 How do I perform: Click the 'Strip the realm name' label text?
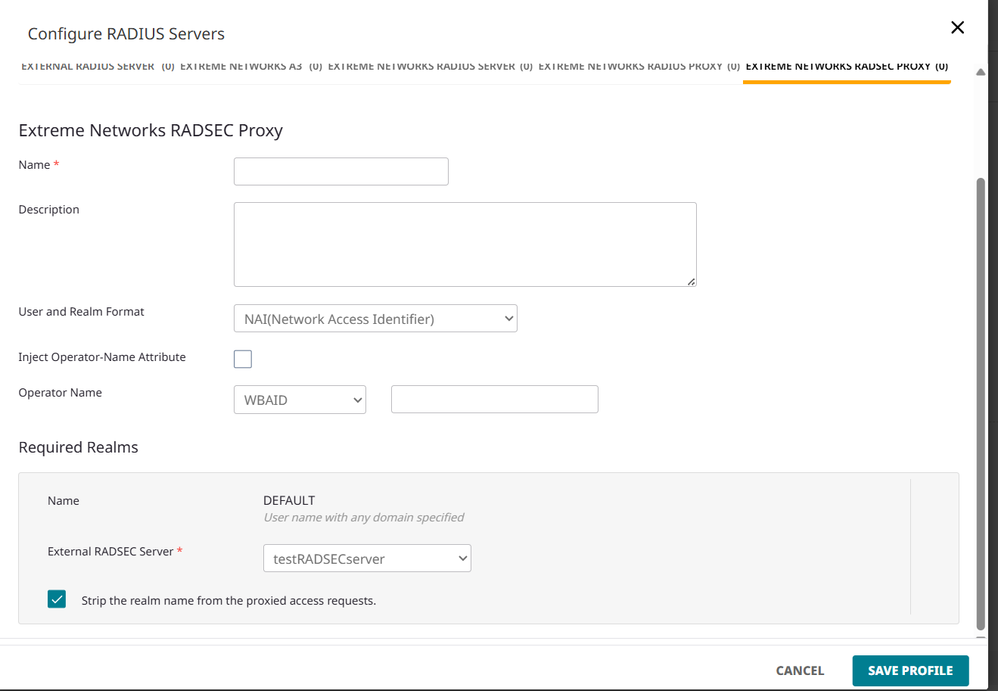pos(228,601)
